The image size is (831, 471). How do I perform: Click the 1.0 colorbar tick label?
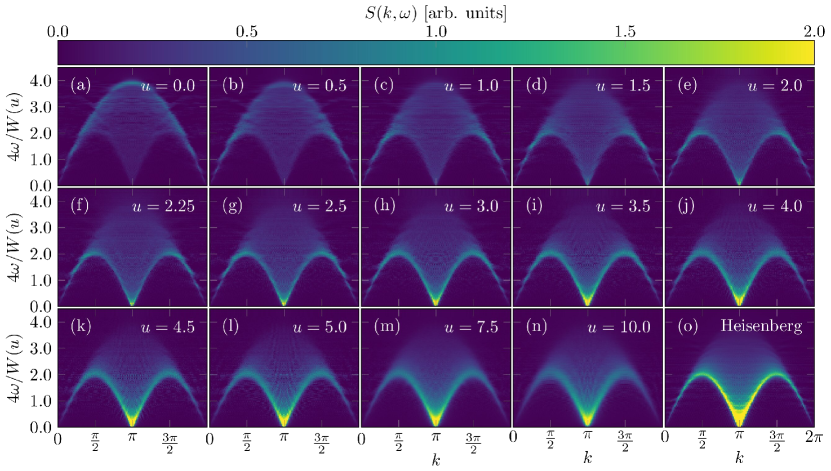[436, 31]
